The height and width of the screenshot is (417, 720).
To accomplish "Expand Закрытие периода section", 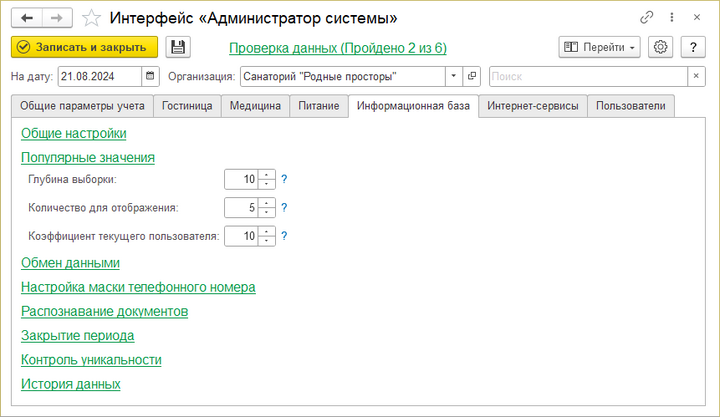I will click(78, 336).
